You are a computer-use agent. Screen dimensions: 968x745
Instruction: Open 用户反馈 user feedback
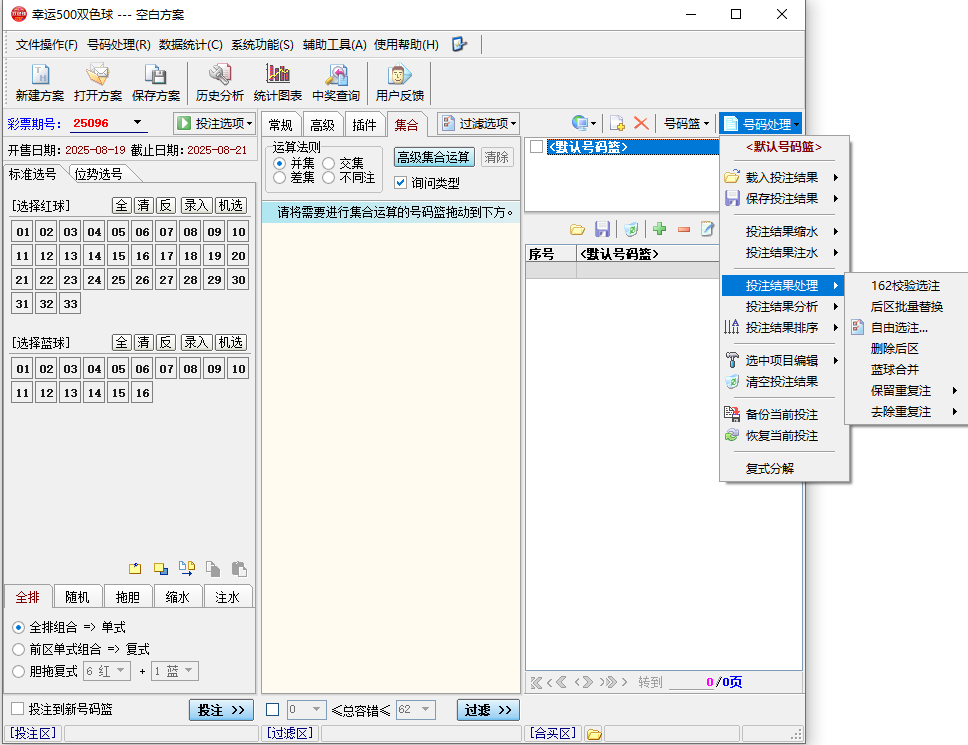click(399, 83)
